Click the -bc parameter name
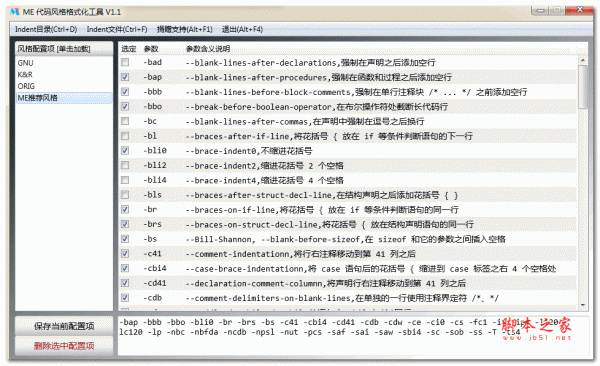The height and width of the screenshot is (366, 600). [x=150, y=121]
